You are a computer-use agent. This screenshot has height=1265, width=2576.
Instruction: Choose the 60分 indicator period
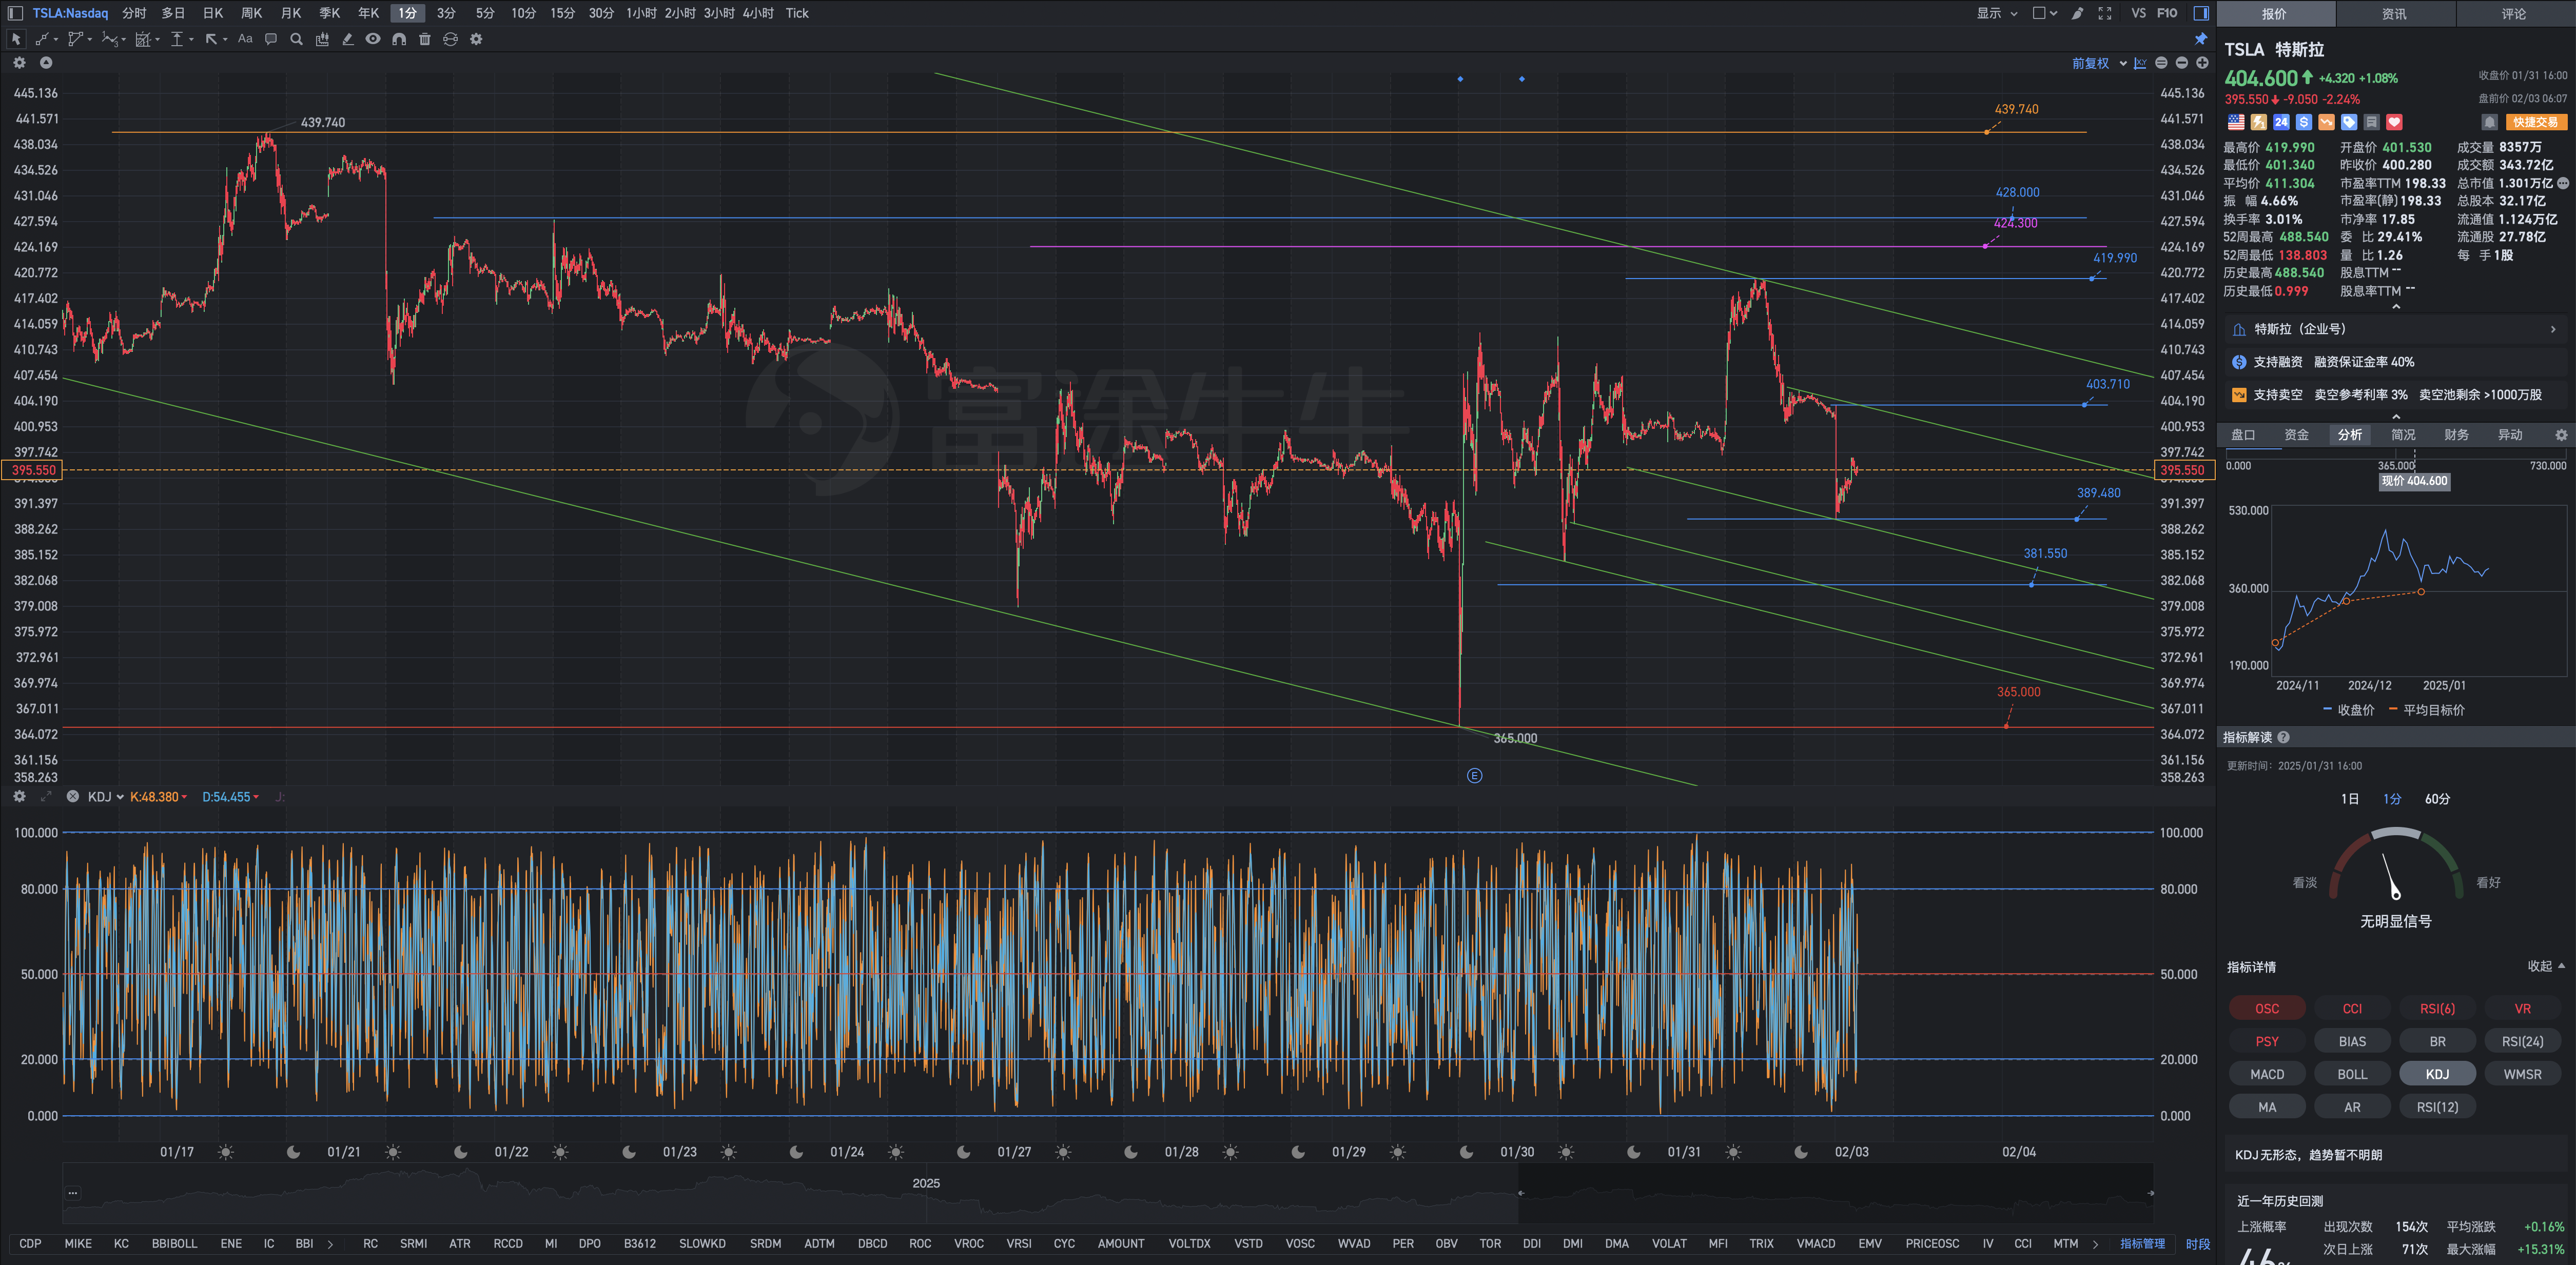point(2437,799)
